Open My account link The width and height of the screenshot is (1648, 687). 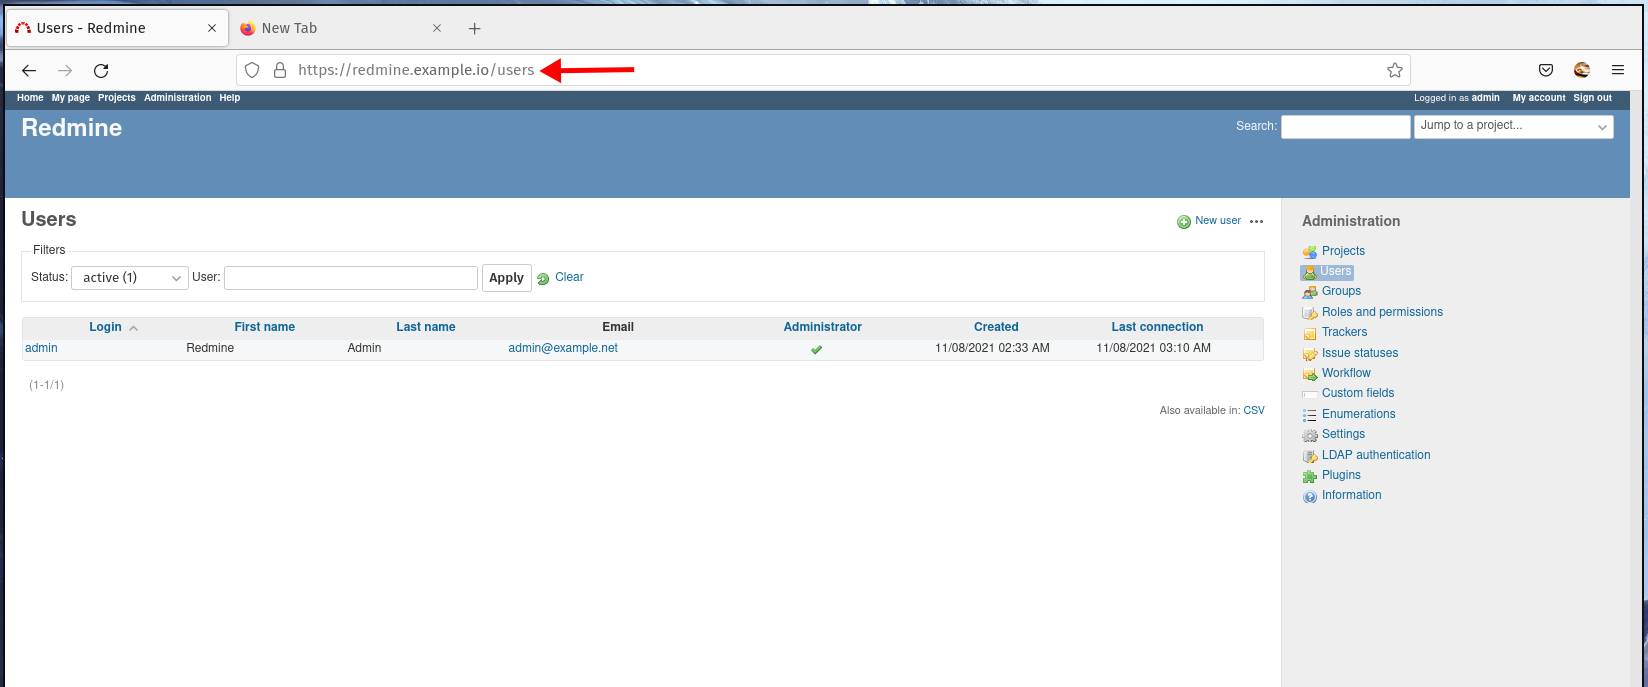tap(1539, 98)
